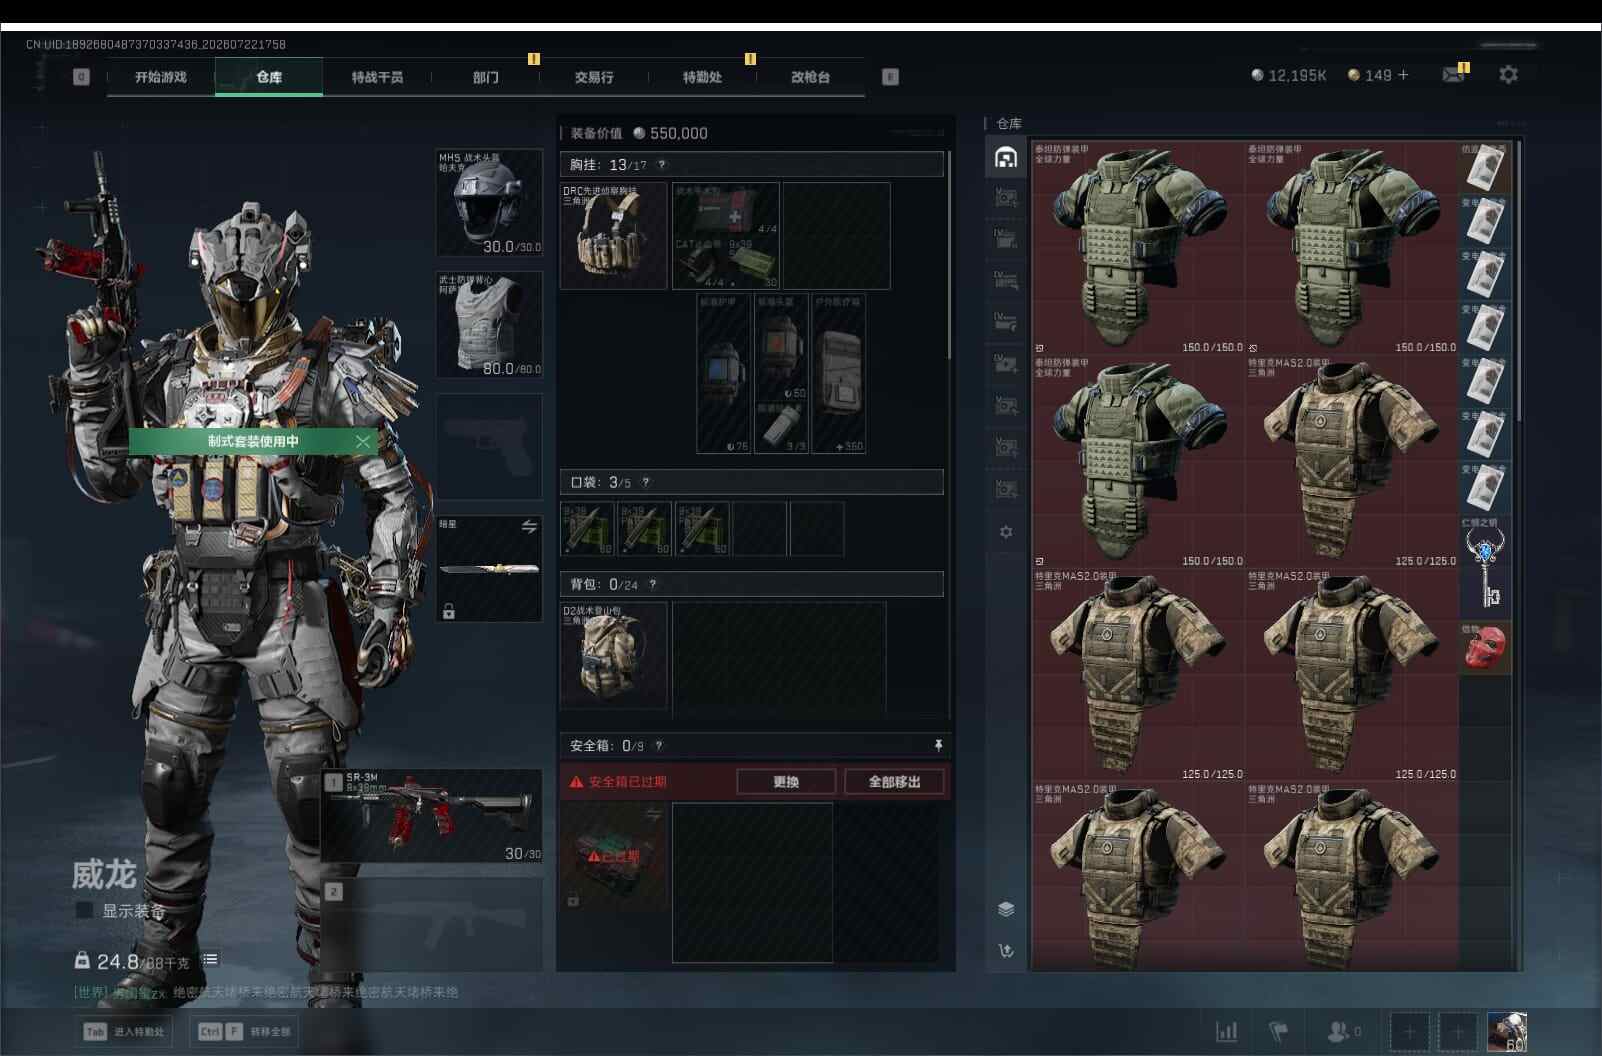Click the help icon next to 背包
Screen dimensions: 1602x1056
point(653,585)
